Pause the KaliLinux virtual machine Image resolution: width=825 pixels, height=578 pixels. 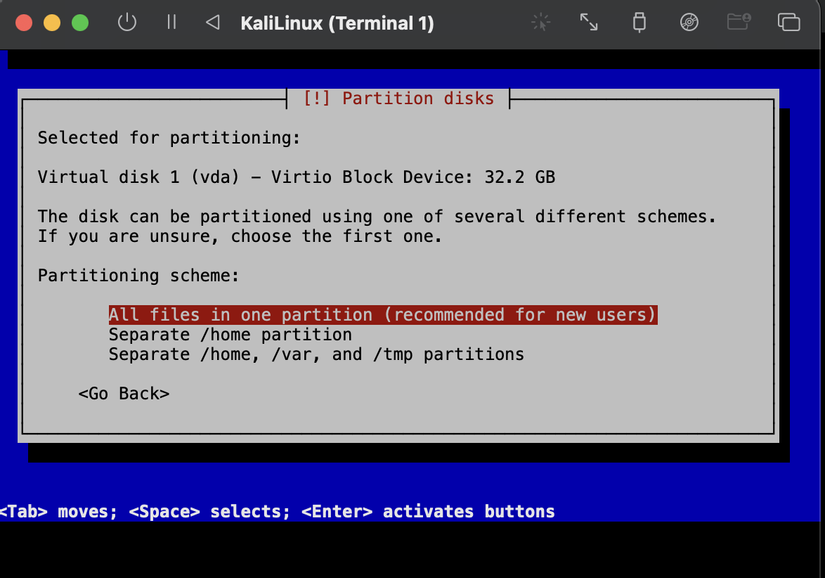pyautogui.click(x=171, y=22)
